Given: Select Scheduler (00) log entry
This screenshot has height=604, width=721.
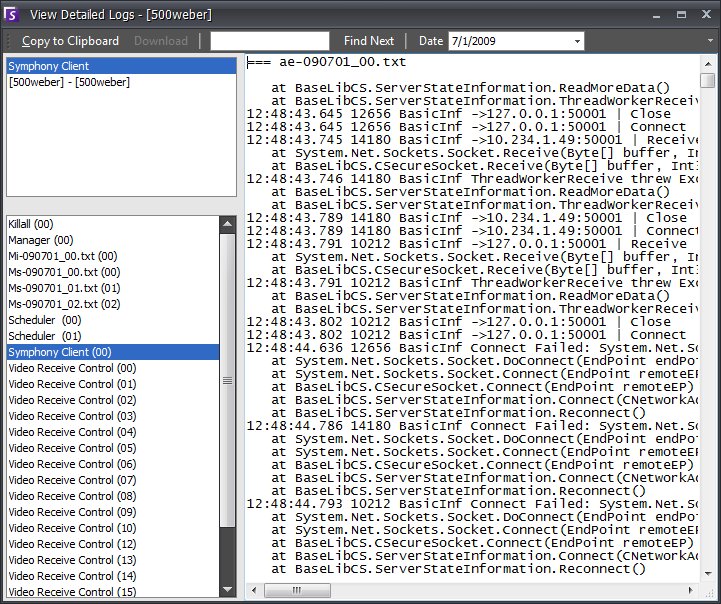Looking at the screenshot, I should click(x=113, y=320).
